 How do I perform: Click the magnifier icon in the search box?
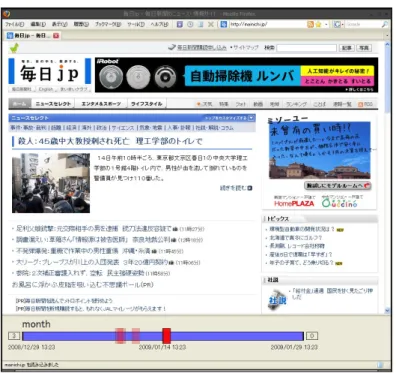(x=384, y=24)
